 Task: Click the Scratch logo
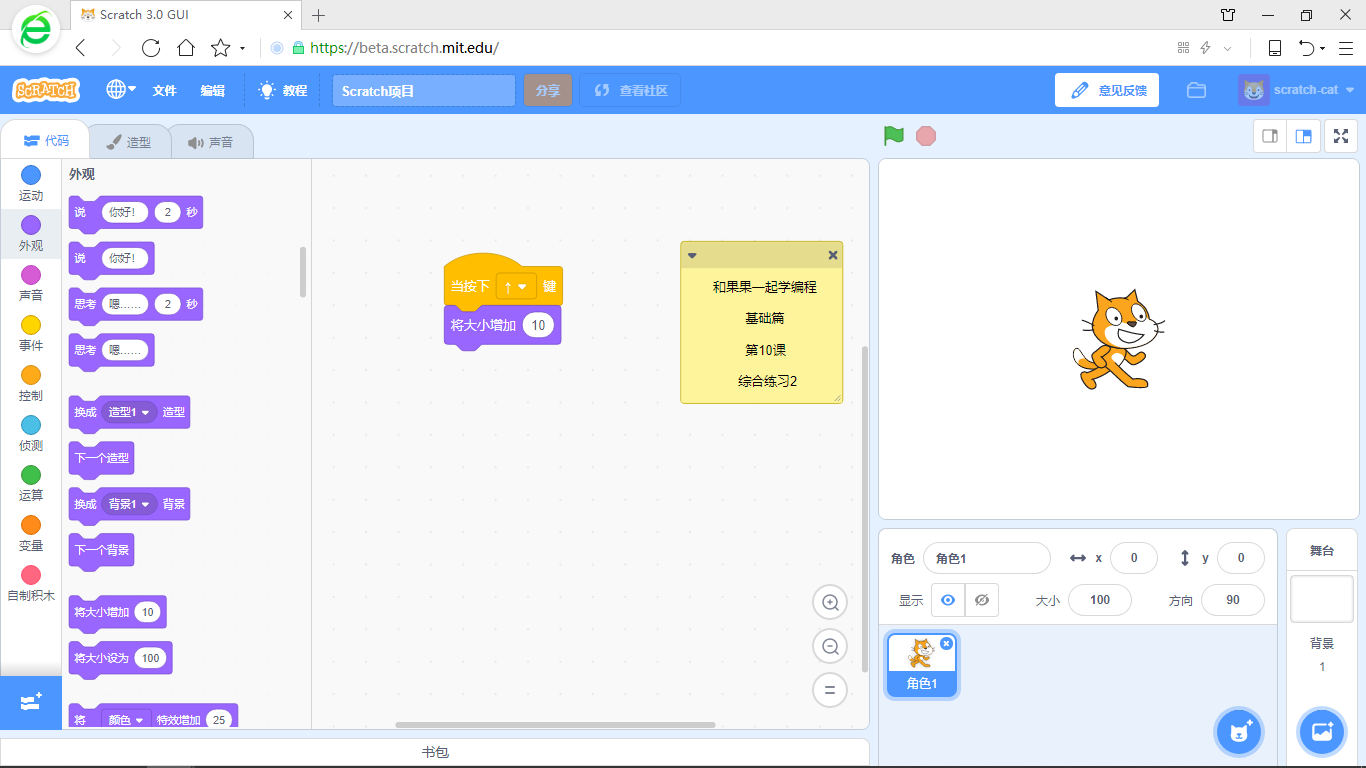click(46, 90)
